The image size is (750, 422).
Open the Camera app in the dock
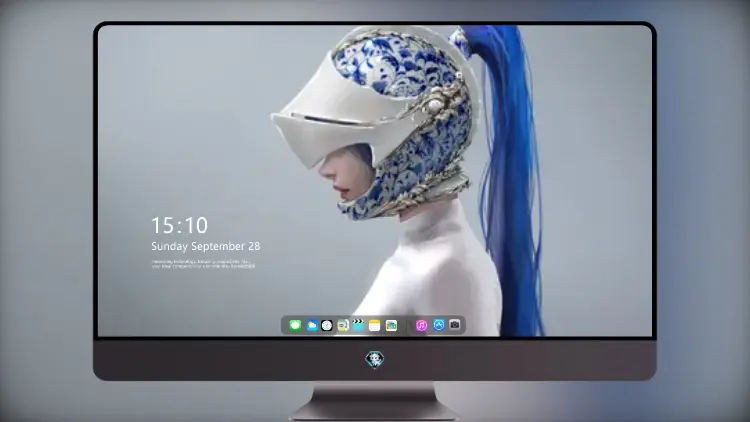point(455,325)
